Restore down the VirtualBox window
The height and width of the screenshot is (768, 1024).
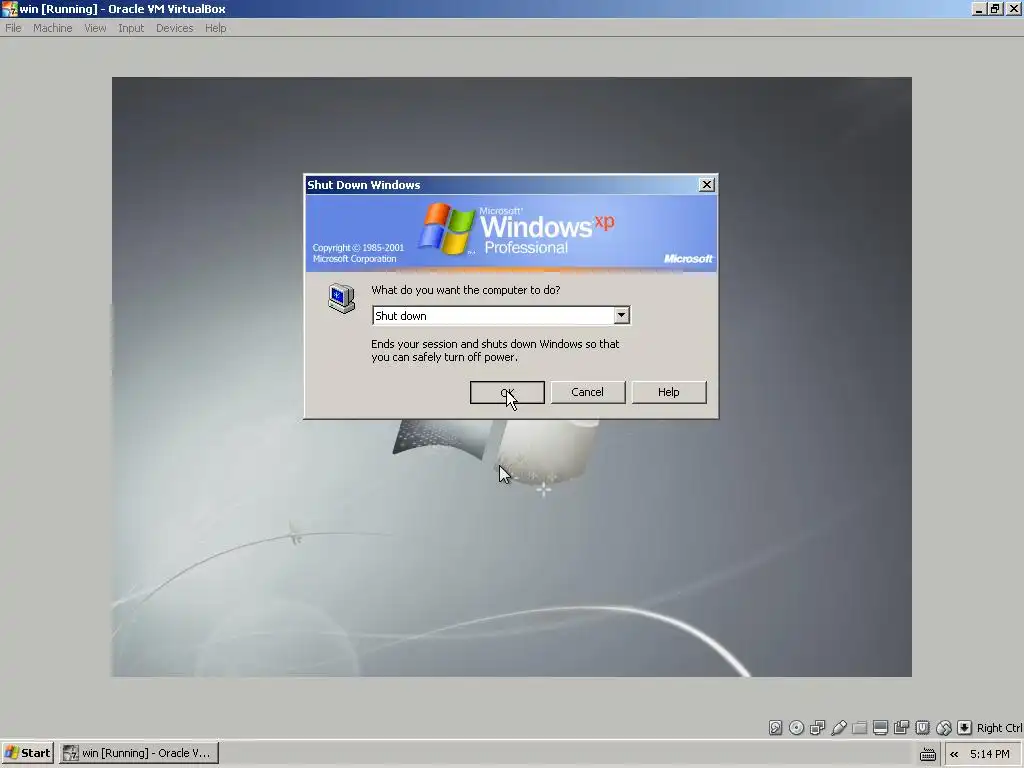pyautogui.click(x=995, y=9)
